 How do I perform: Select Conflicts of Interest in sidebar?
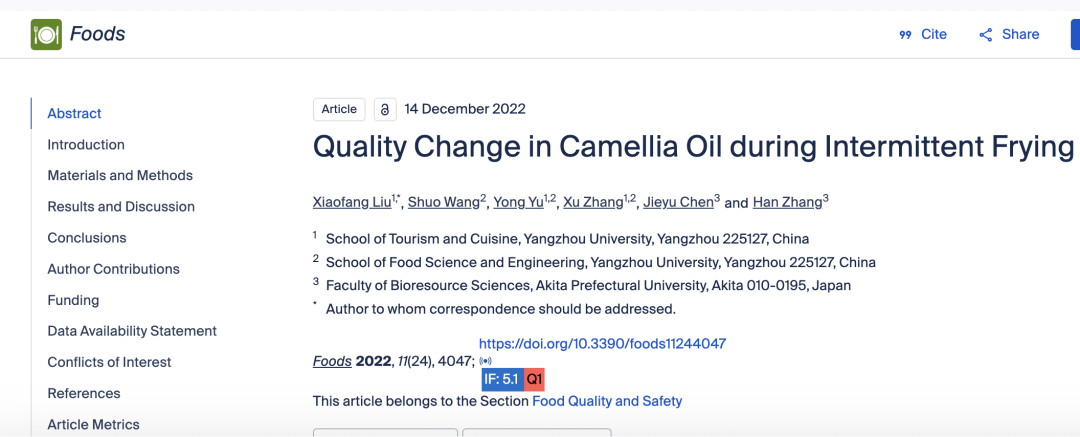tap(109, 363)
